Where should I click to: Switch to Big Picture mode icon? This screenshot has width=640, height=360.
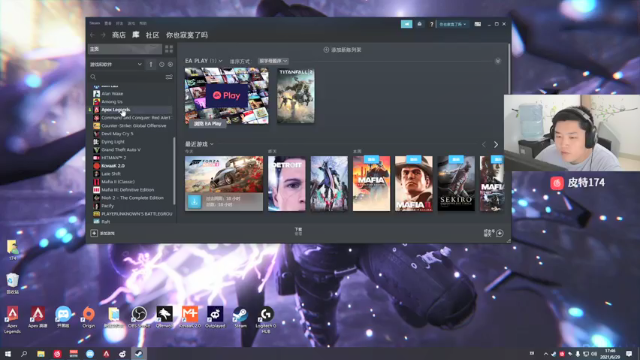(478, 24)
